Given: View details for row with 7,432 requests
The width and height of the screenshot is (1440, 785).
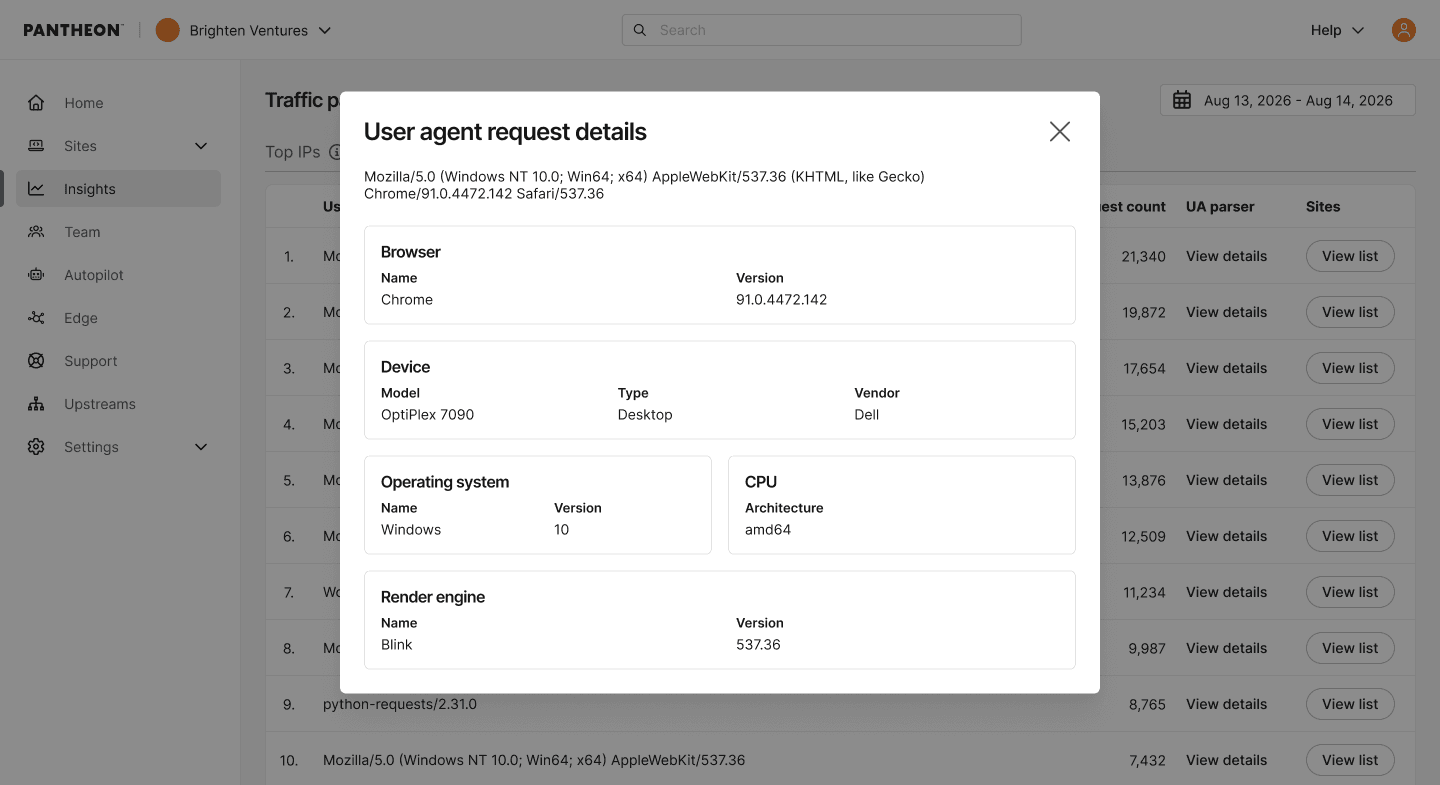Looking at the screenshot, I should tap(1226, 760).
